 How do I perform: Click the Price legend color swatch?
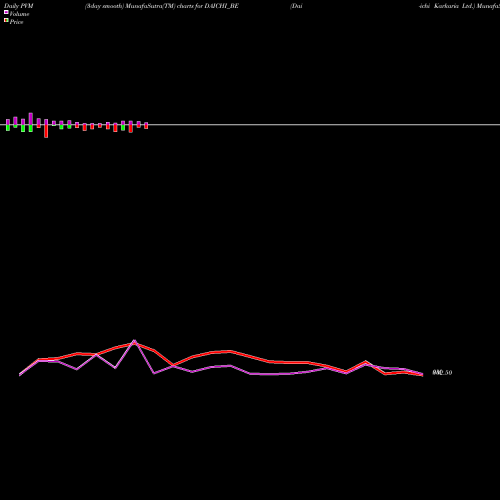pyautogui.click(x=6, y=21)
